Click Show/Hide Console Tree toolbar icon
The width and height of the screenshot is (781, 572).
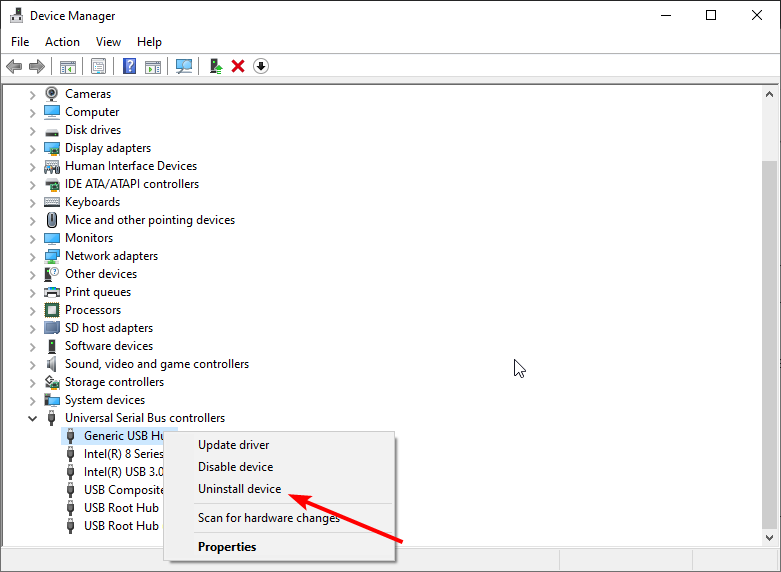click(68, 66)
